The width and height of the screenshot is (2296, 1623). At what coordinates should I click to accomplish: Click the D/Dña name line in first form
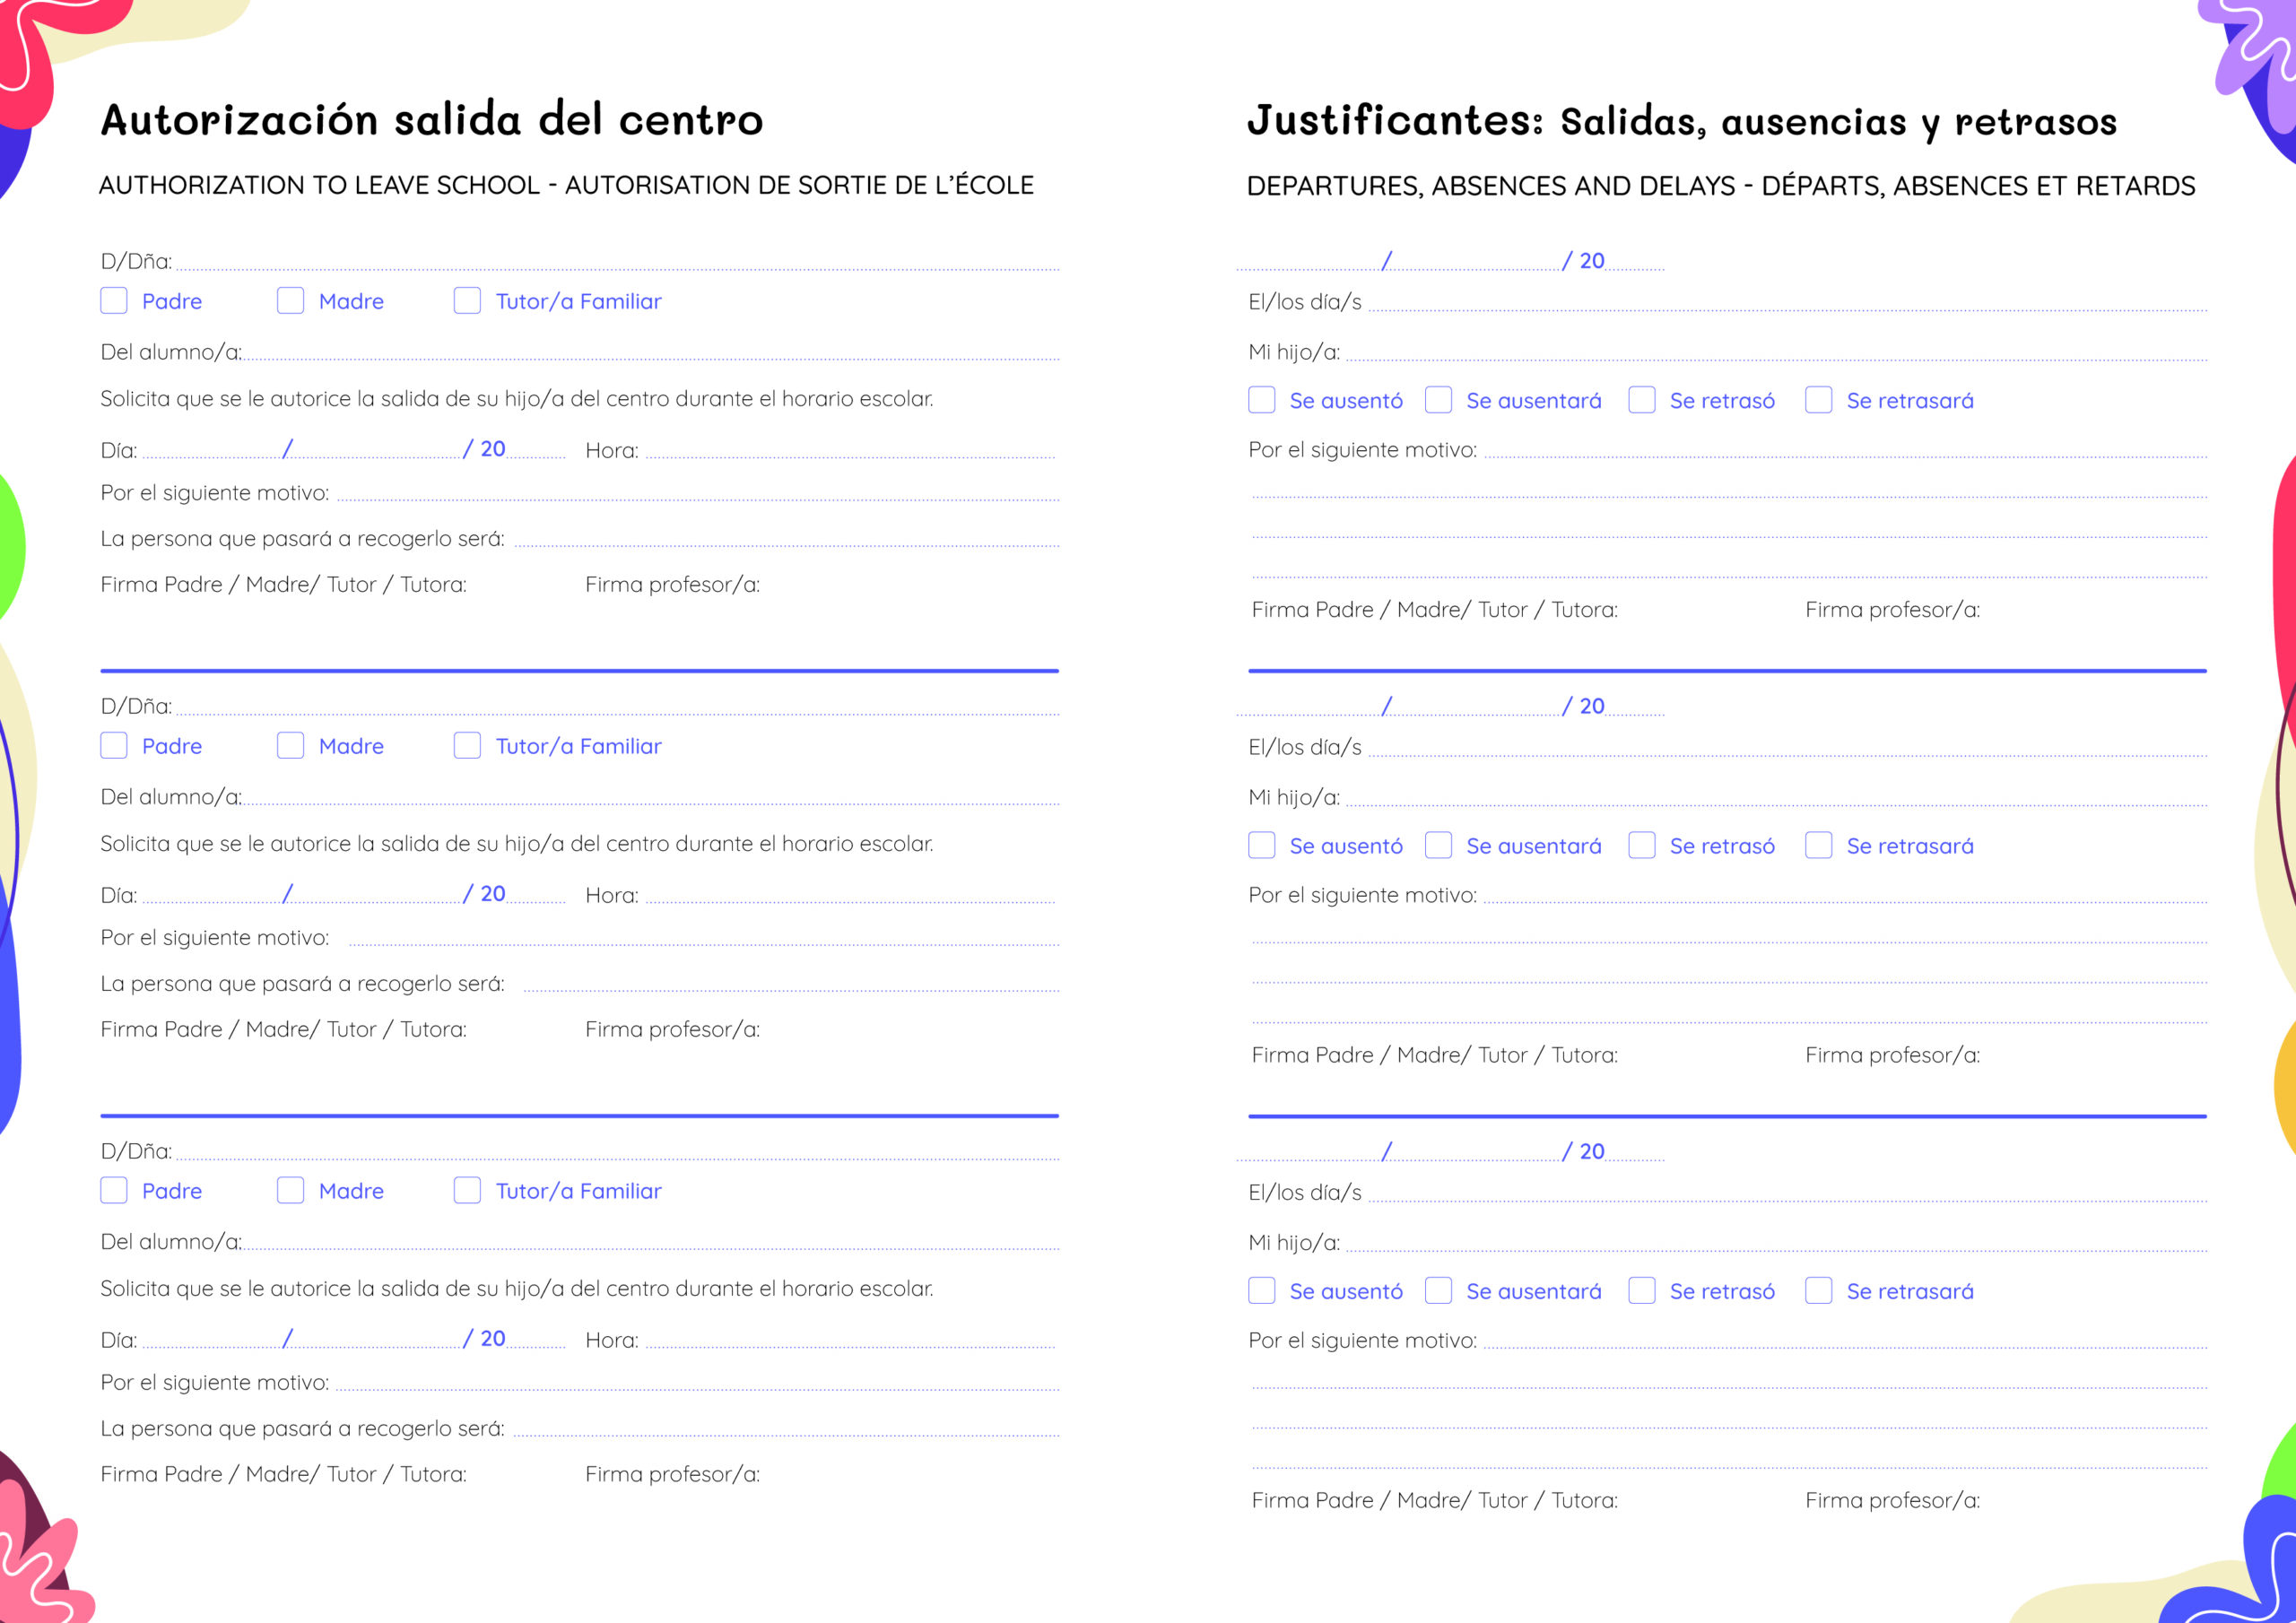(x=617, y=262)
